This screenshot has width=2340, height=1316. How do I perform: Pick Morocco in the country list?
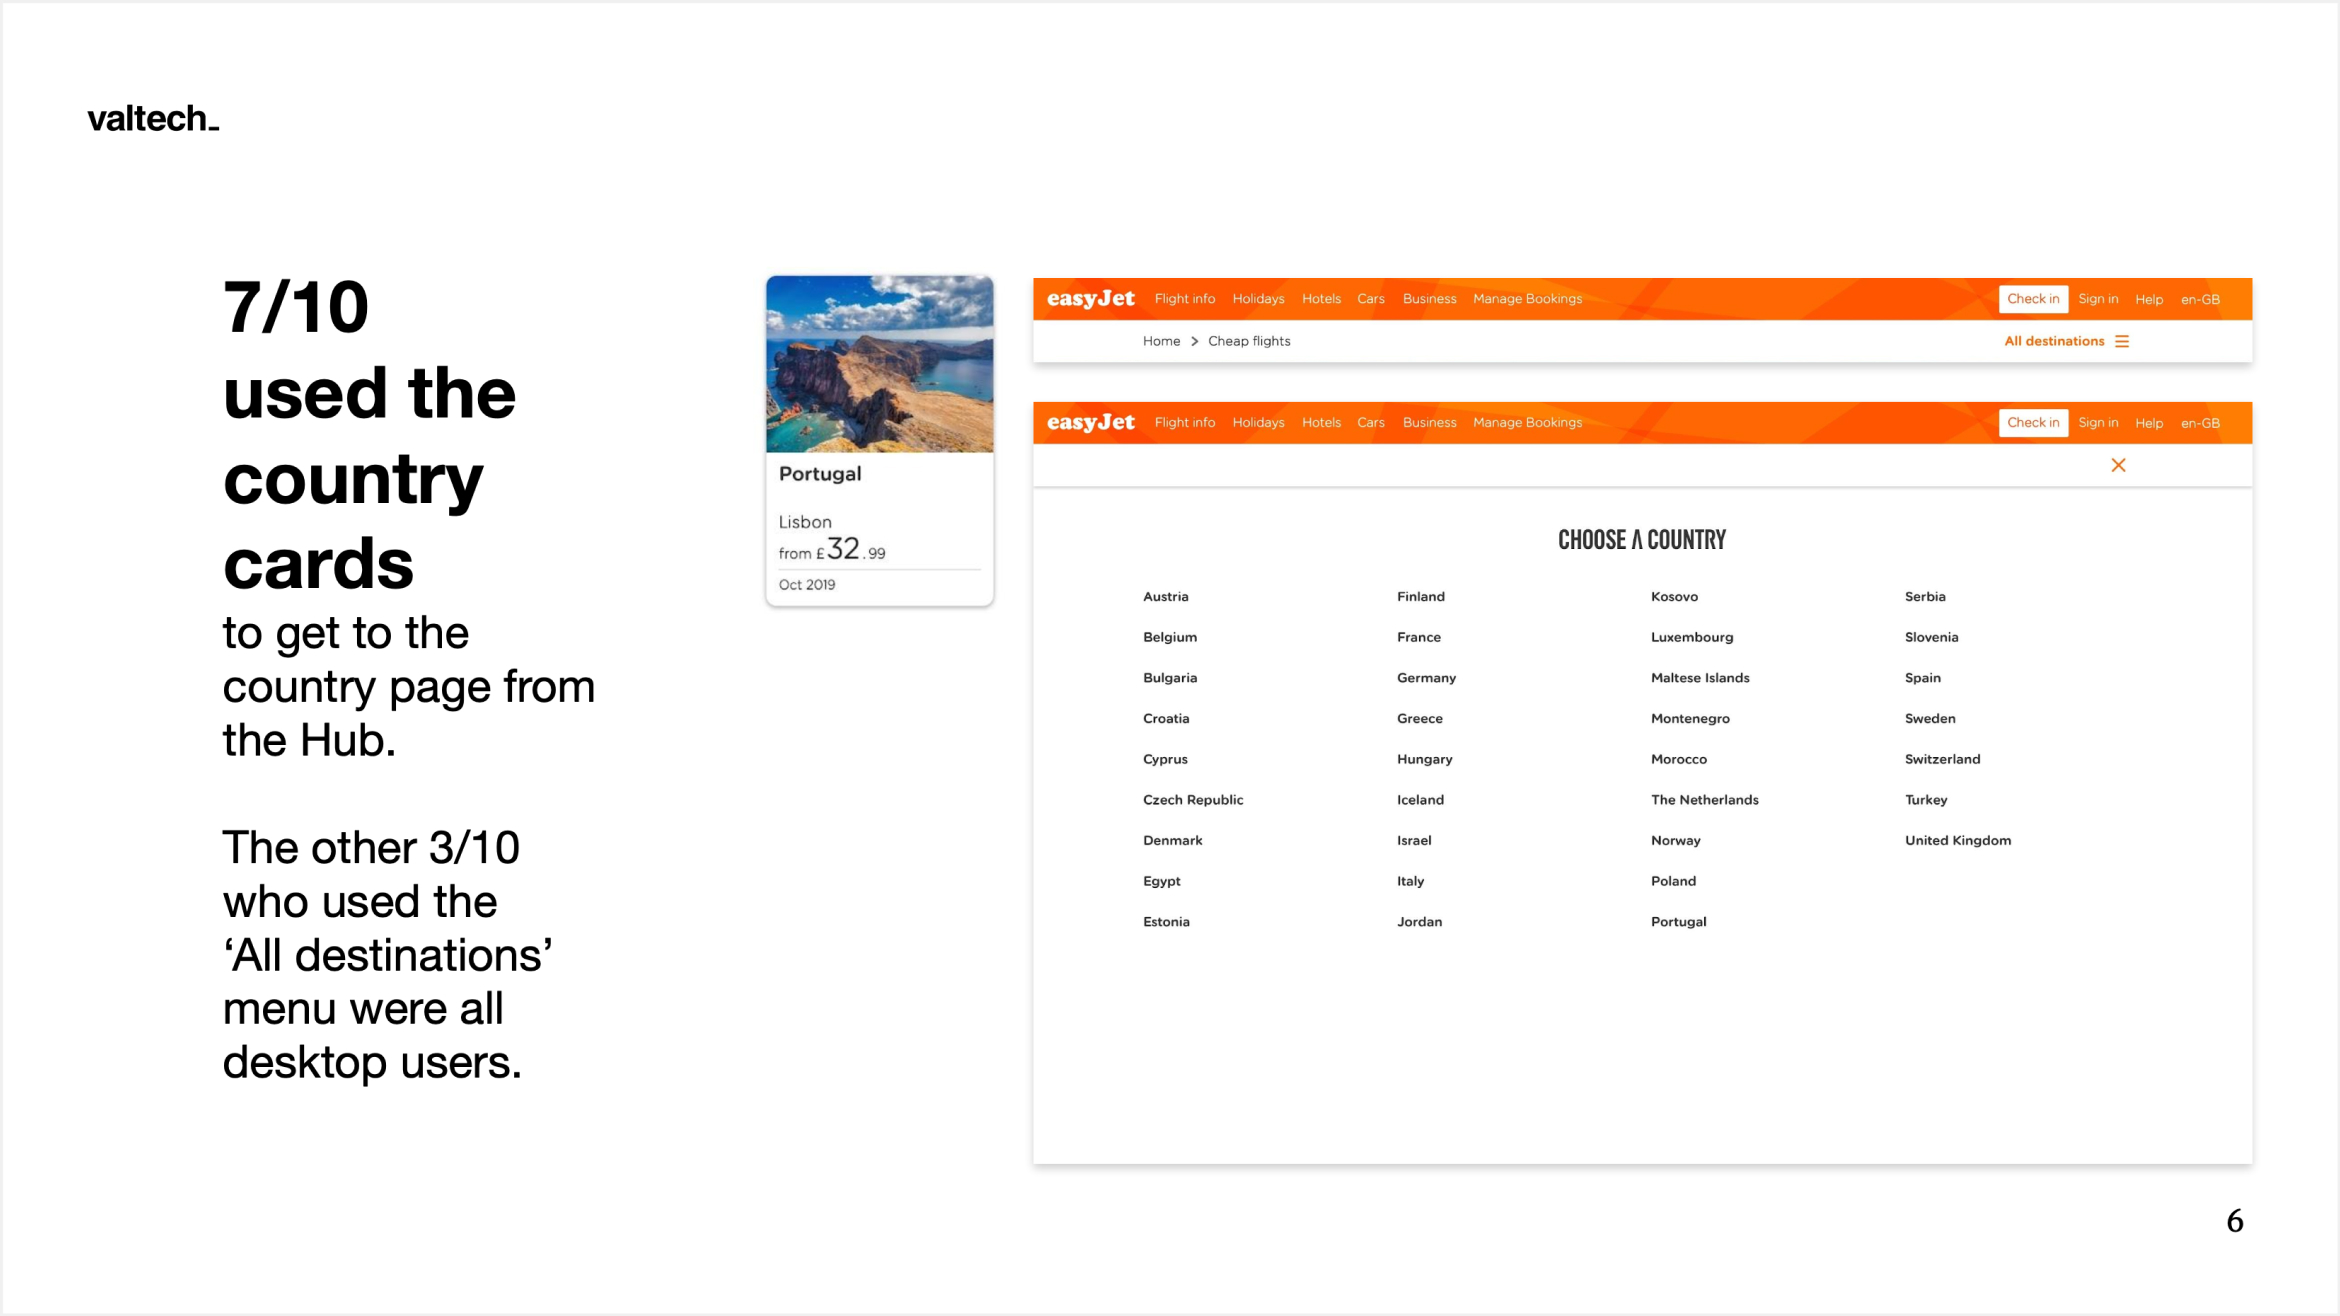point(1678,759)
